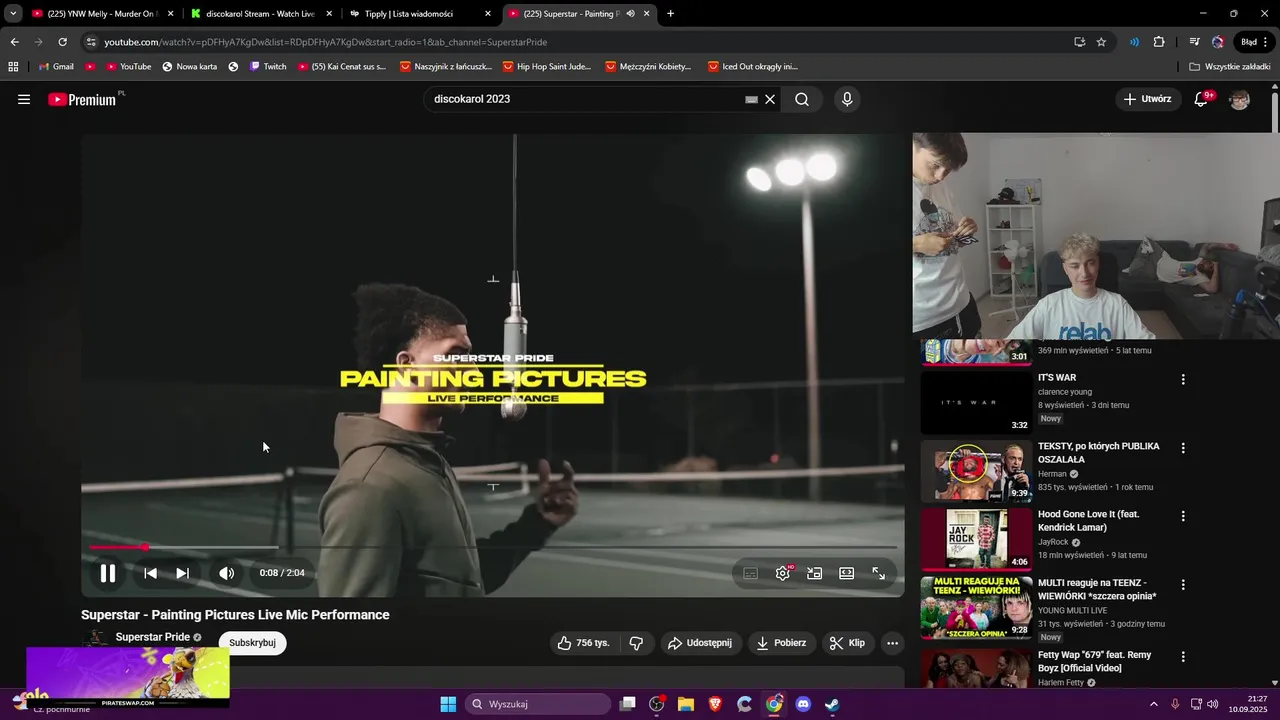The width and height of the screenshot is (1280, 720).
Task: Open options menu for Hood Gone Love It
Action: (1183, 516)
